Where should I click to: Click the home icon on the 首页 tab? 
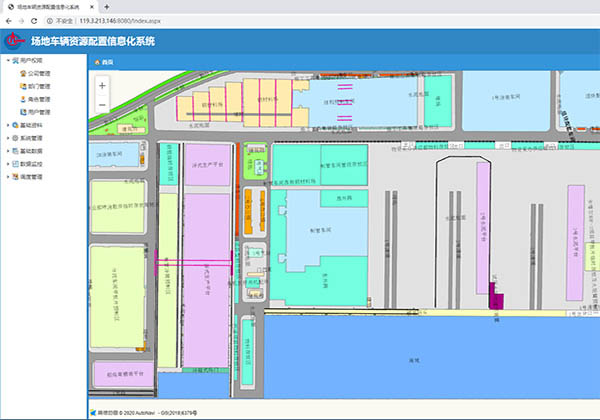coord(97,62)
